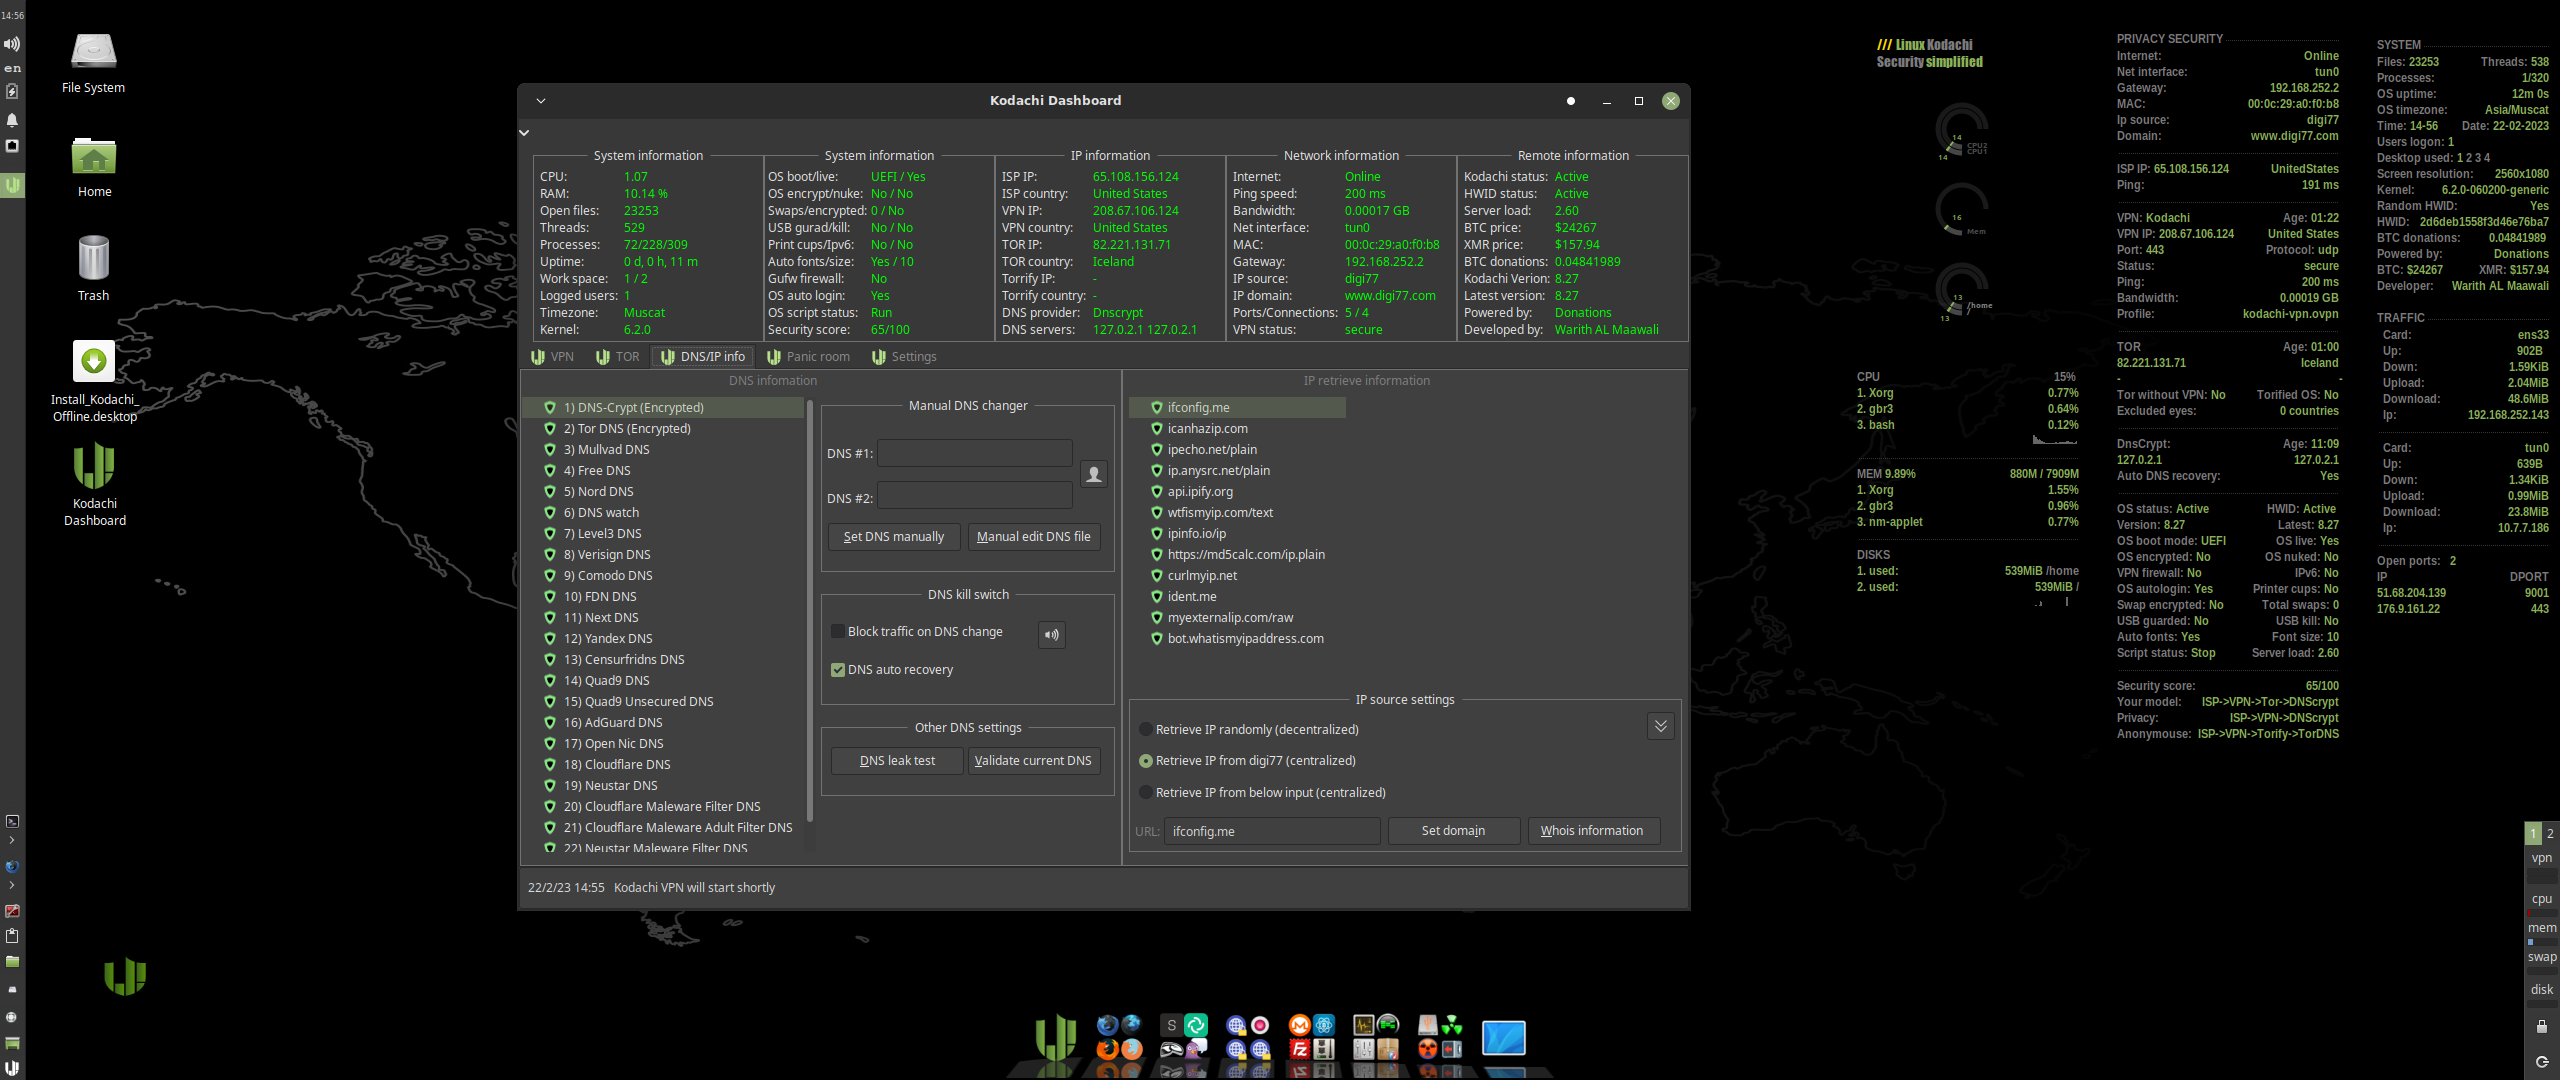This screenshot has height=1080, width=2560.
Task: Open the FileZilla icon in the dock
Action: pyautogui.click(x=1299, y=1049)
